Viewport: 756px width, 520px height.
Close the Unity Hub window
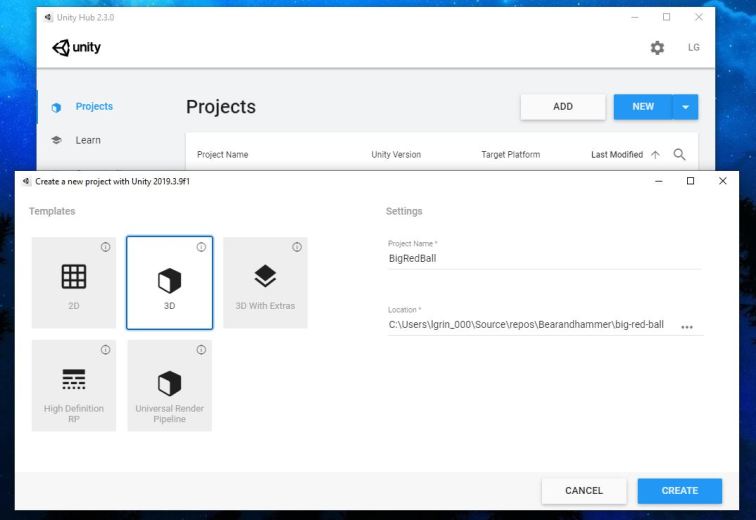(x=699, y=17)
